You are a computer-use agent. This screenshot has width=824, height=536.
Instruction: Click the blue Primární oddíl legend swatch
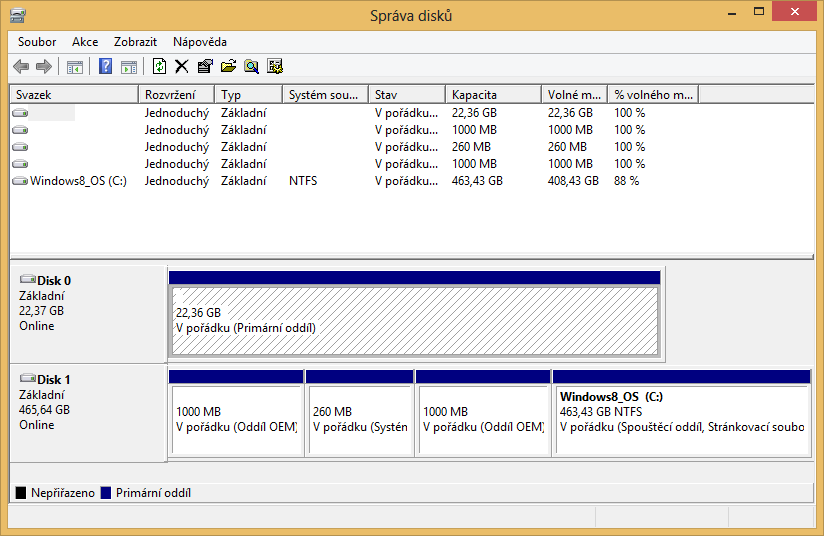tap(106, 493)
